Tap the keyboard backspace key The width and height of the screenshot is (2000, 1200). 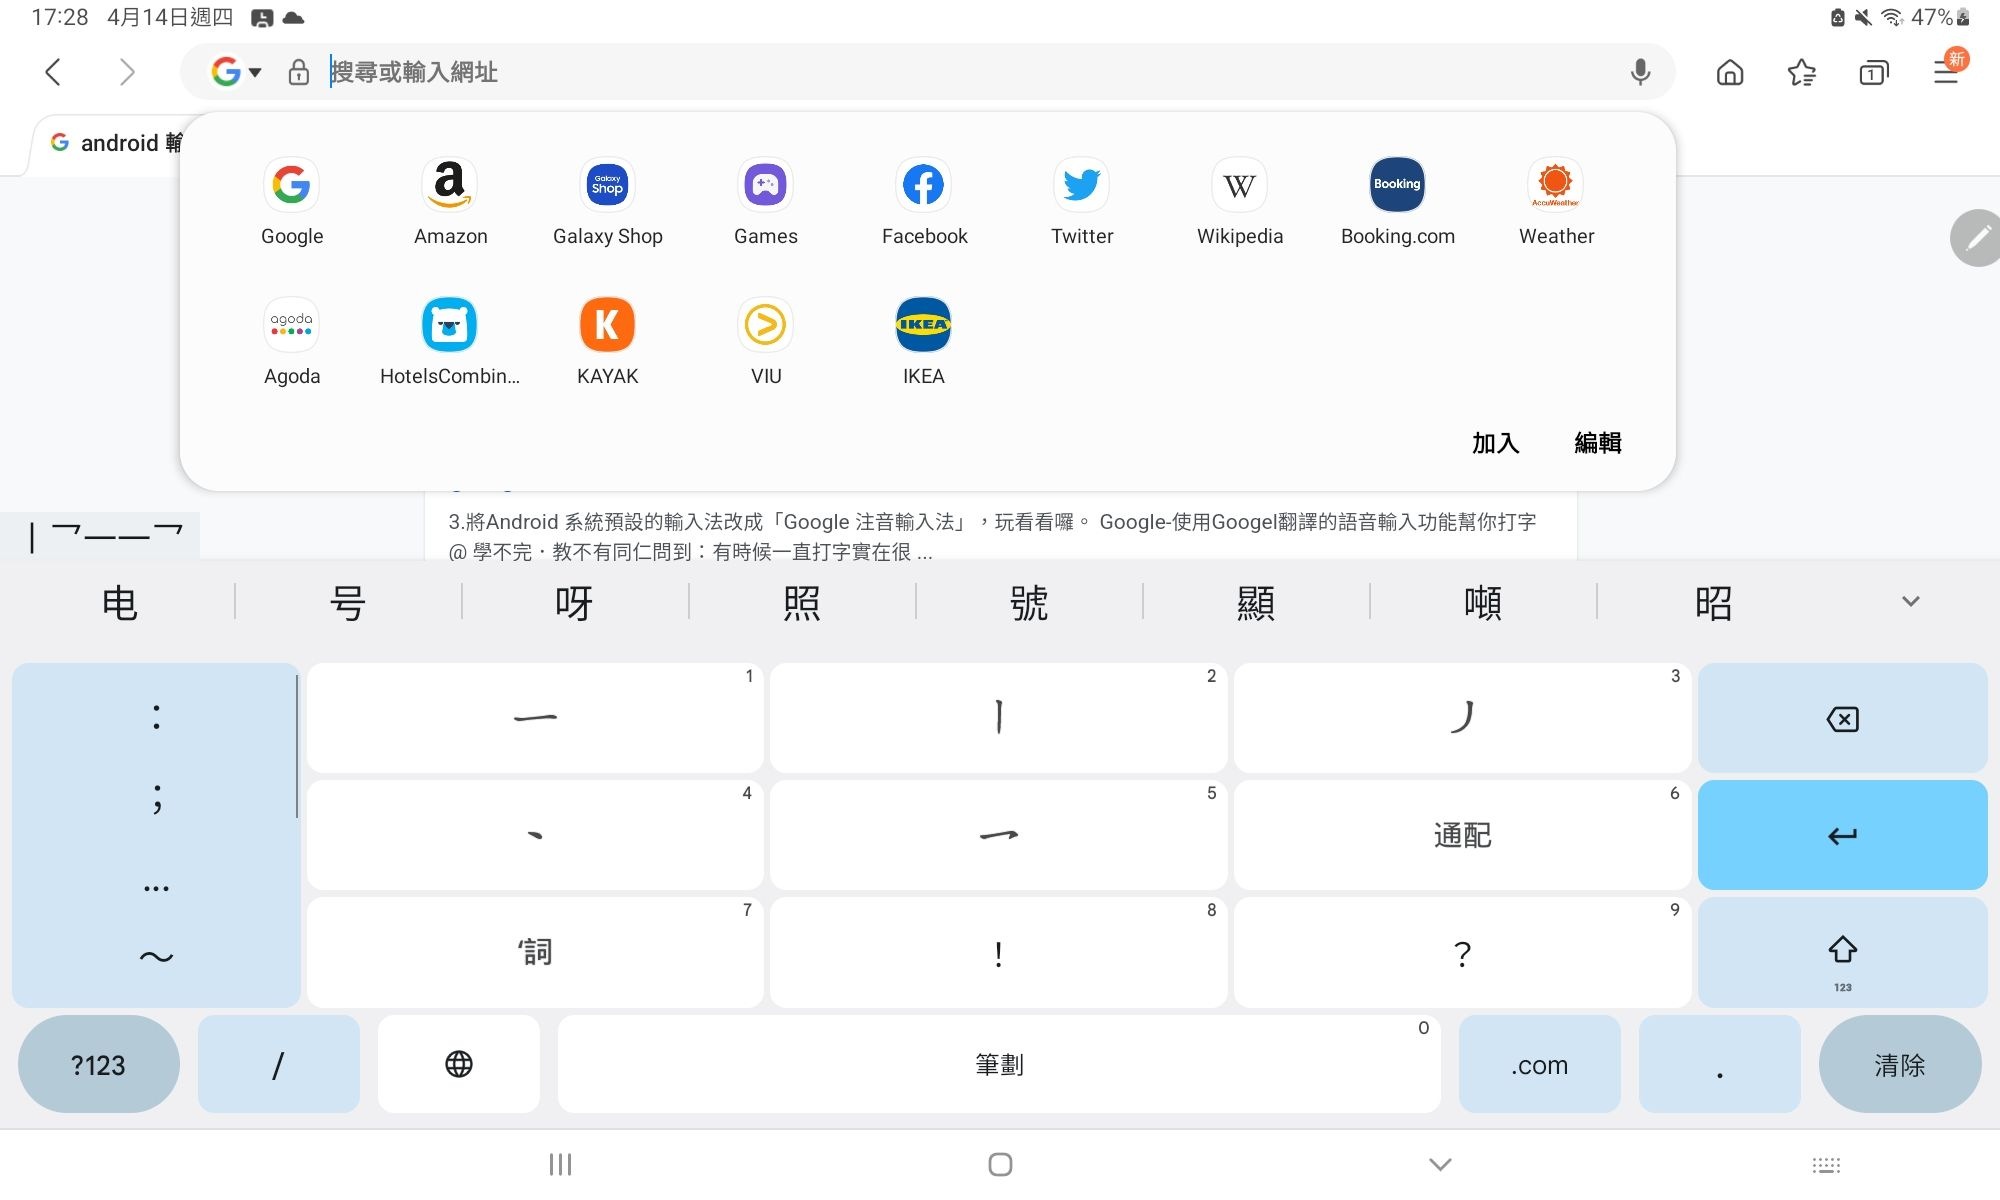coord(1842,718)
